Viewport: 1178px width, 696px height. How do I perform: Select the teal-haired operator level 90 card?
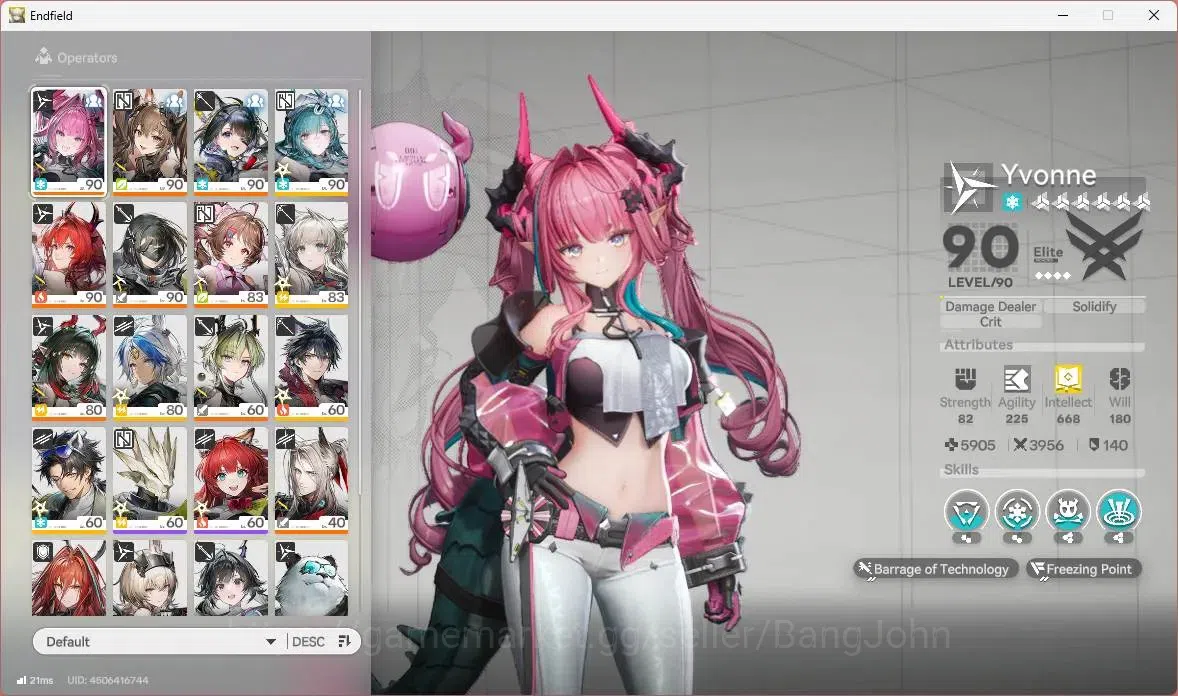[311, 142]
